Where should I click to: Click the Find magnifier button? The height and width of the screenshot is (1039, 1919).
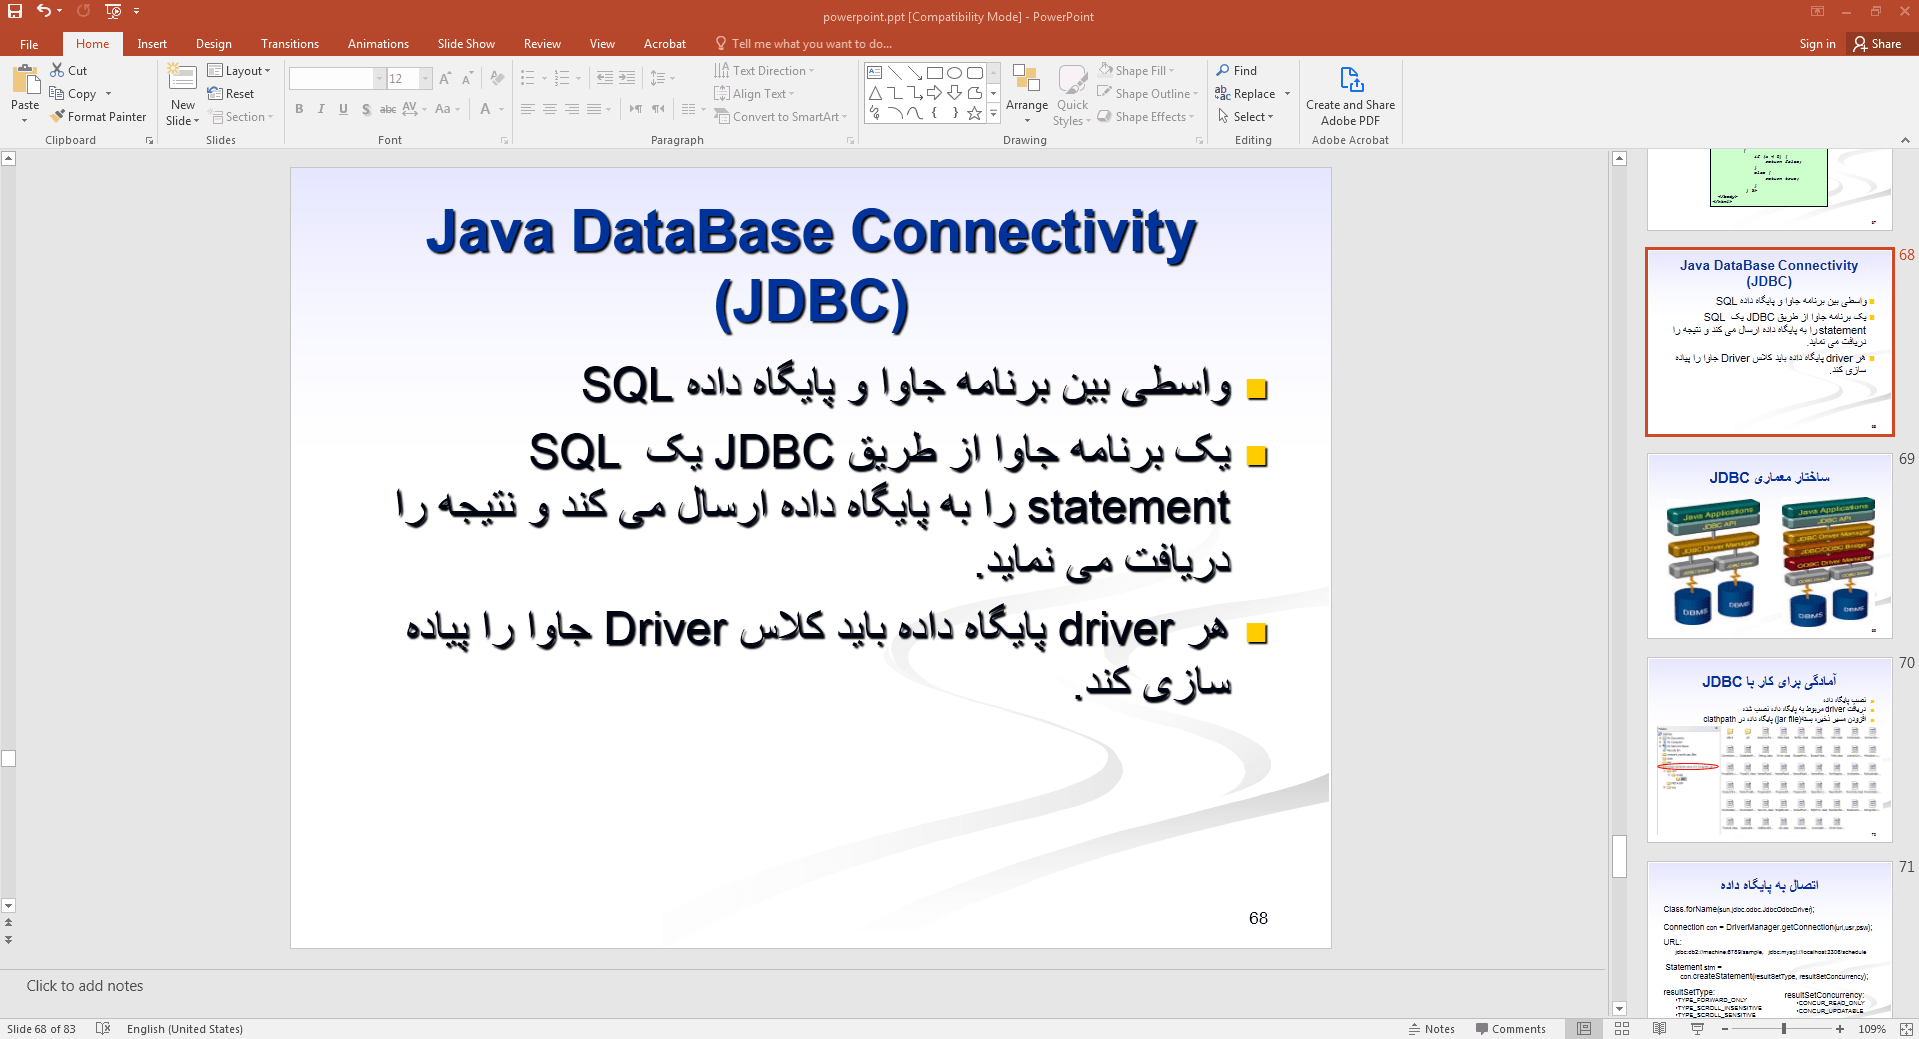click(x=1236, y=70)
